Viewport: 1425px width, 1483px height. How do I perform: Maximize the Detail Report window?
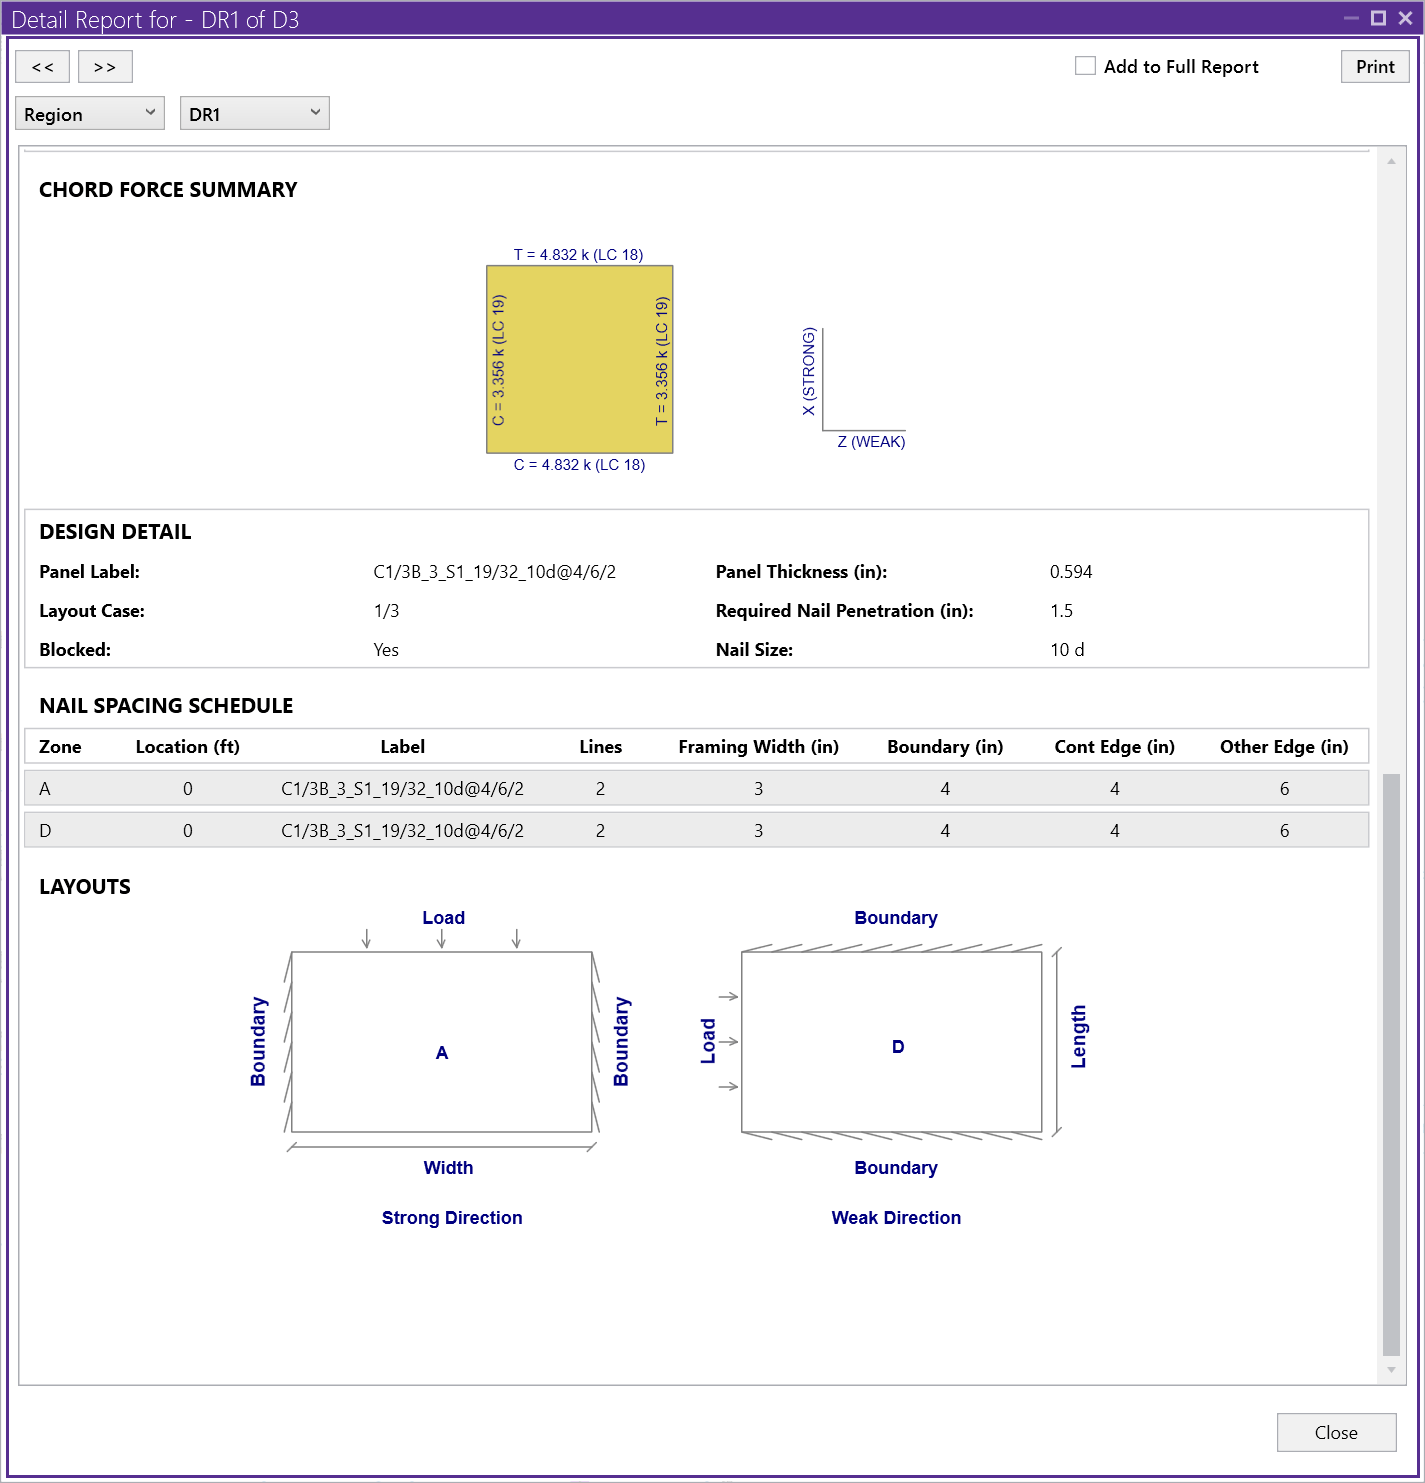pos(1378,18)
